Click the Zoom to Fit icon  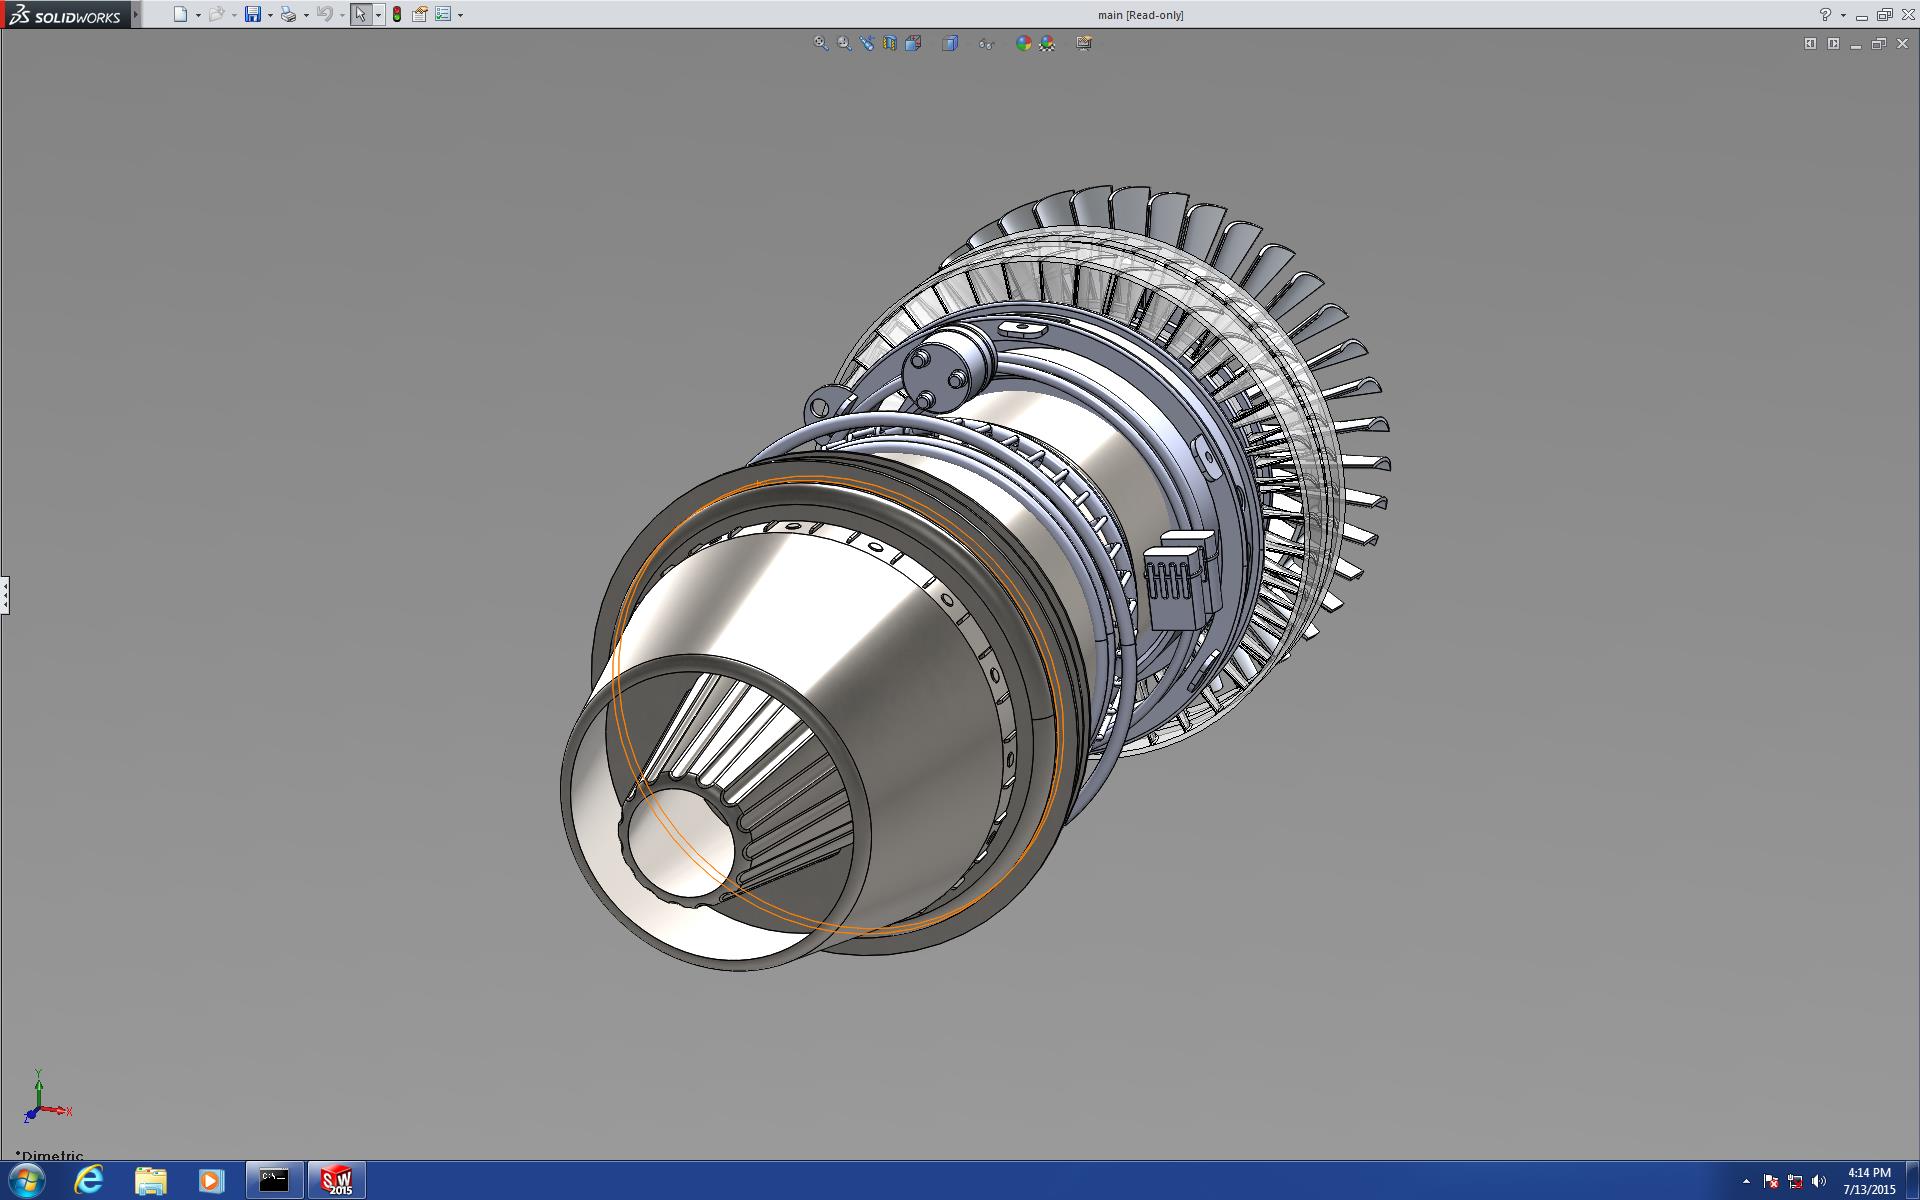pos(821,43)
